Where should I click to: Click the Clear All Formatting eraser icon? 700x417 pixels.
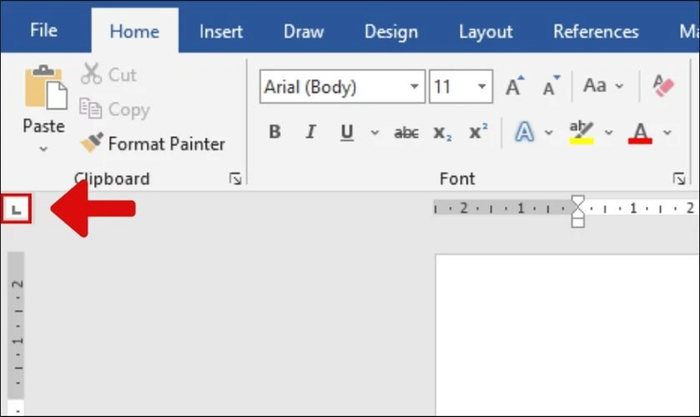point(663,86)
